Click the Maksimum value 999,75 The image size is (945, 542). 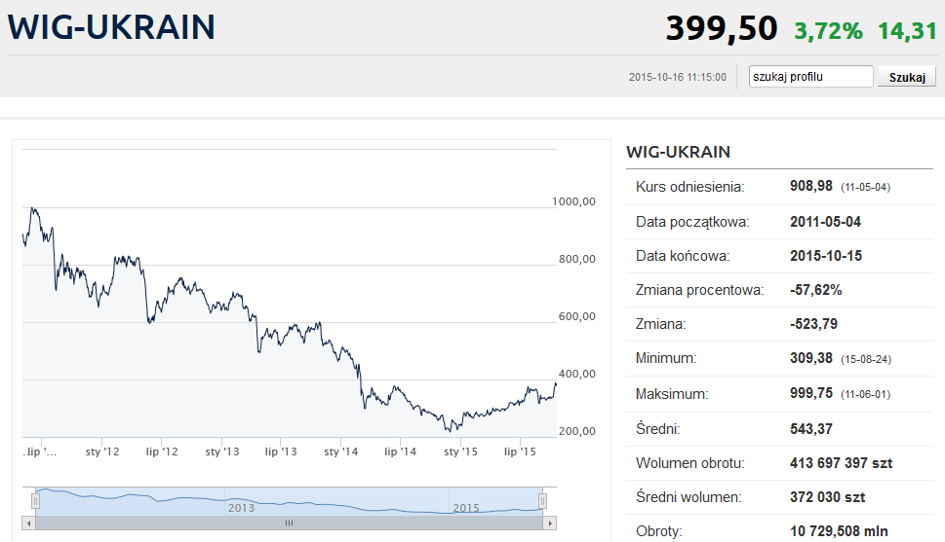[813, 394]
